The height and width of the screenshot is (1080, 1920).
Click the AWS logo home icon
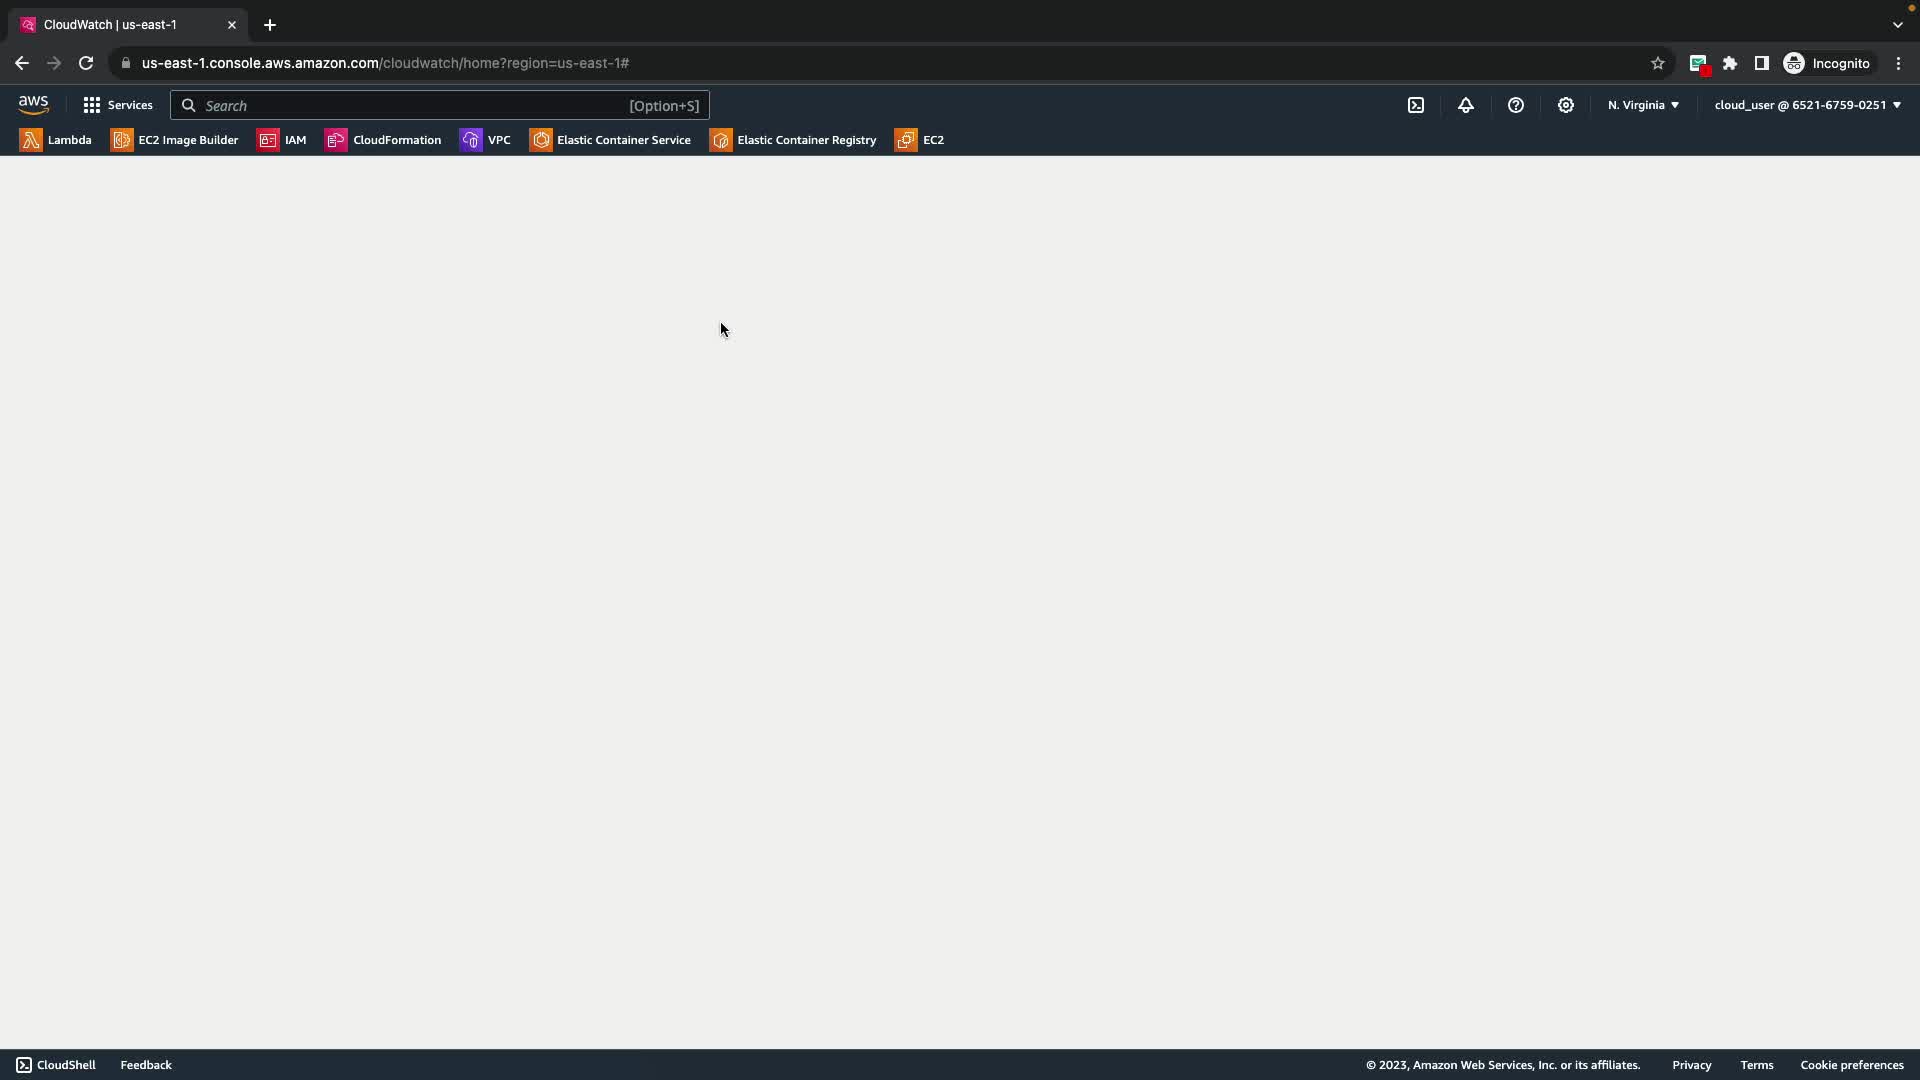pyautogui.click(x=33, y=105)
